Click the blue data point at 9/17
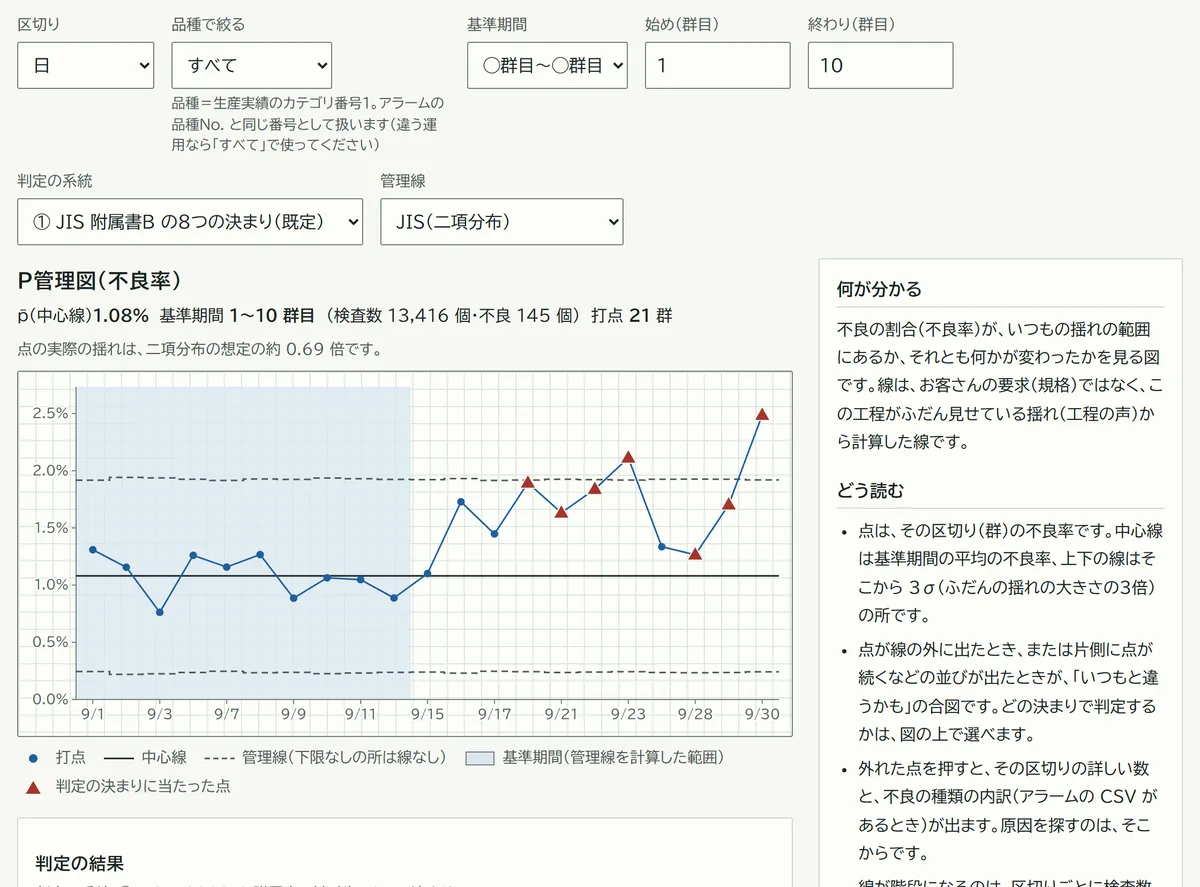The width and height of the screenshot is (1200, 887). pyautogui.click(x=494, y=534)
